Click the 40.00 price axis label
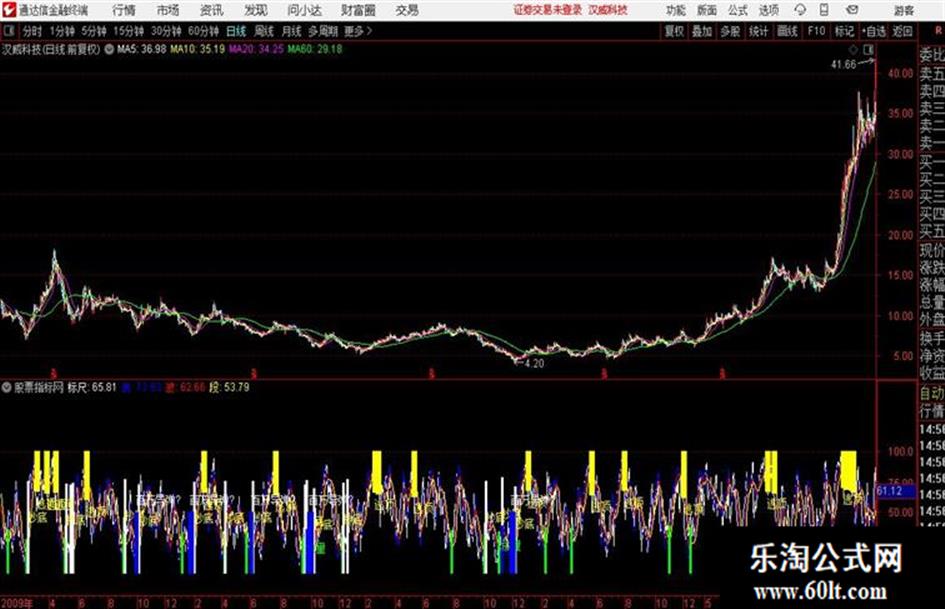 900,73
